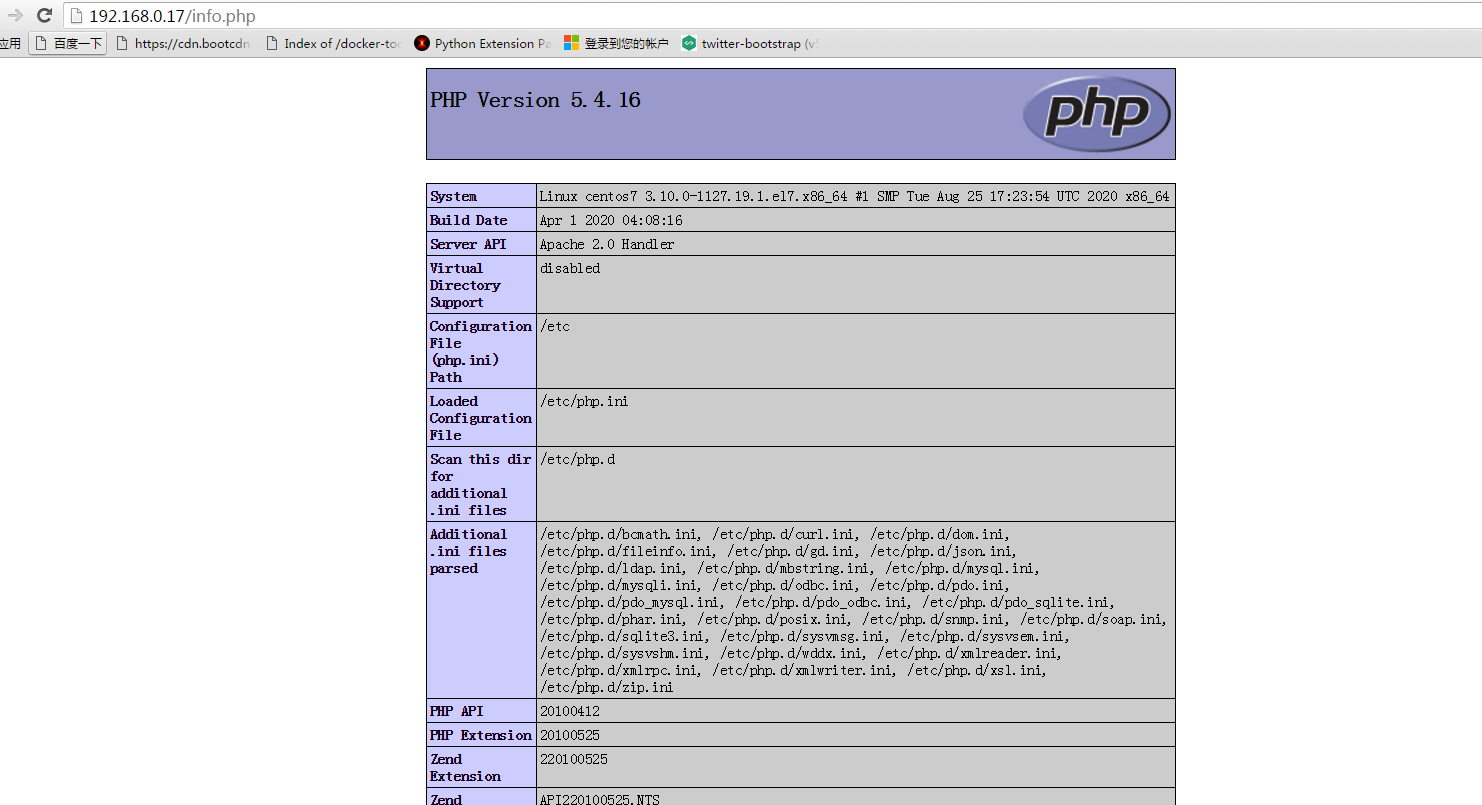Open the cdn.bootcdn bookmark
This screenshot has width=1482, height=805.
click(182, 43)
